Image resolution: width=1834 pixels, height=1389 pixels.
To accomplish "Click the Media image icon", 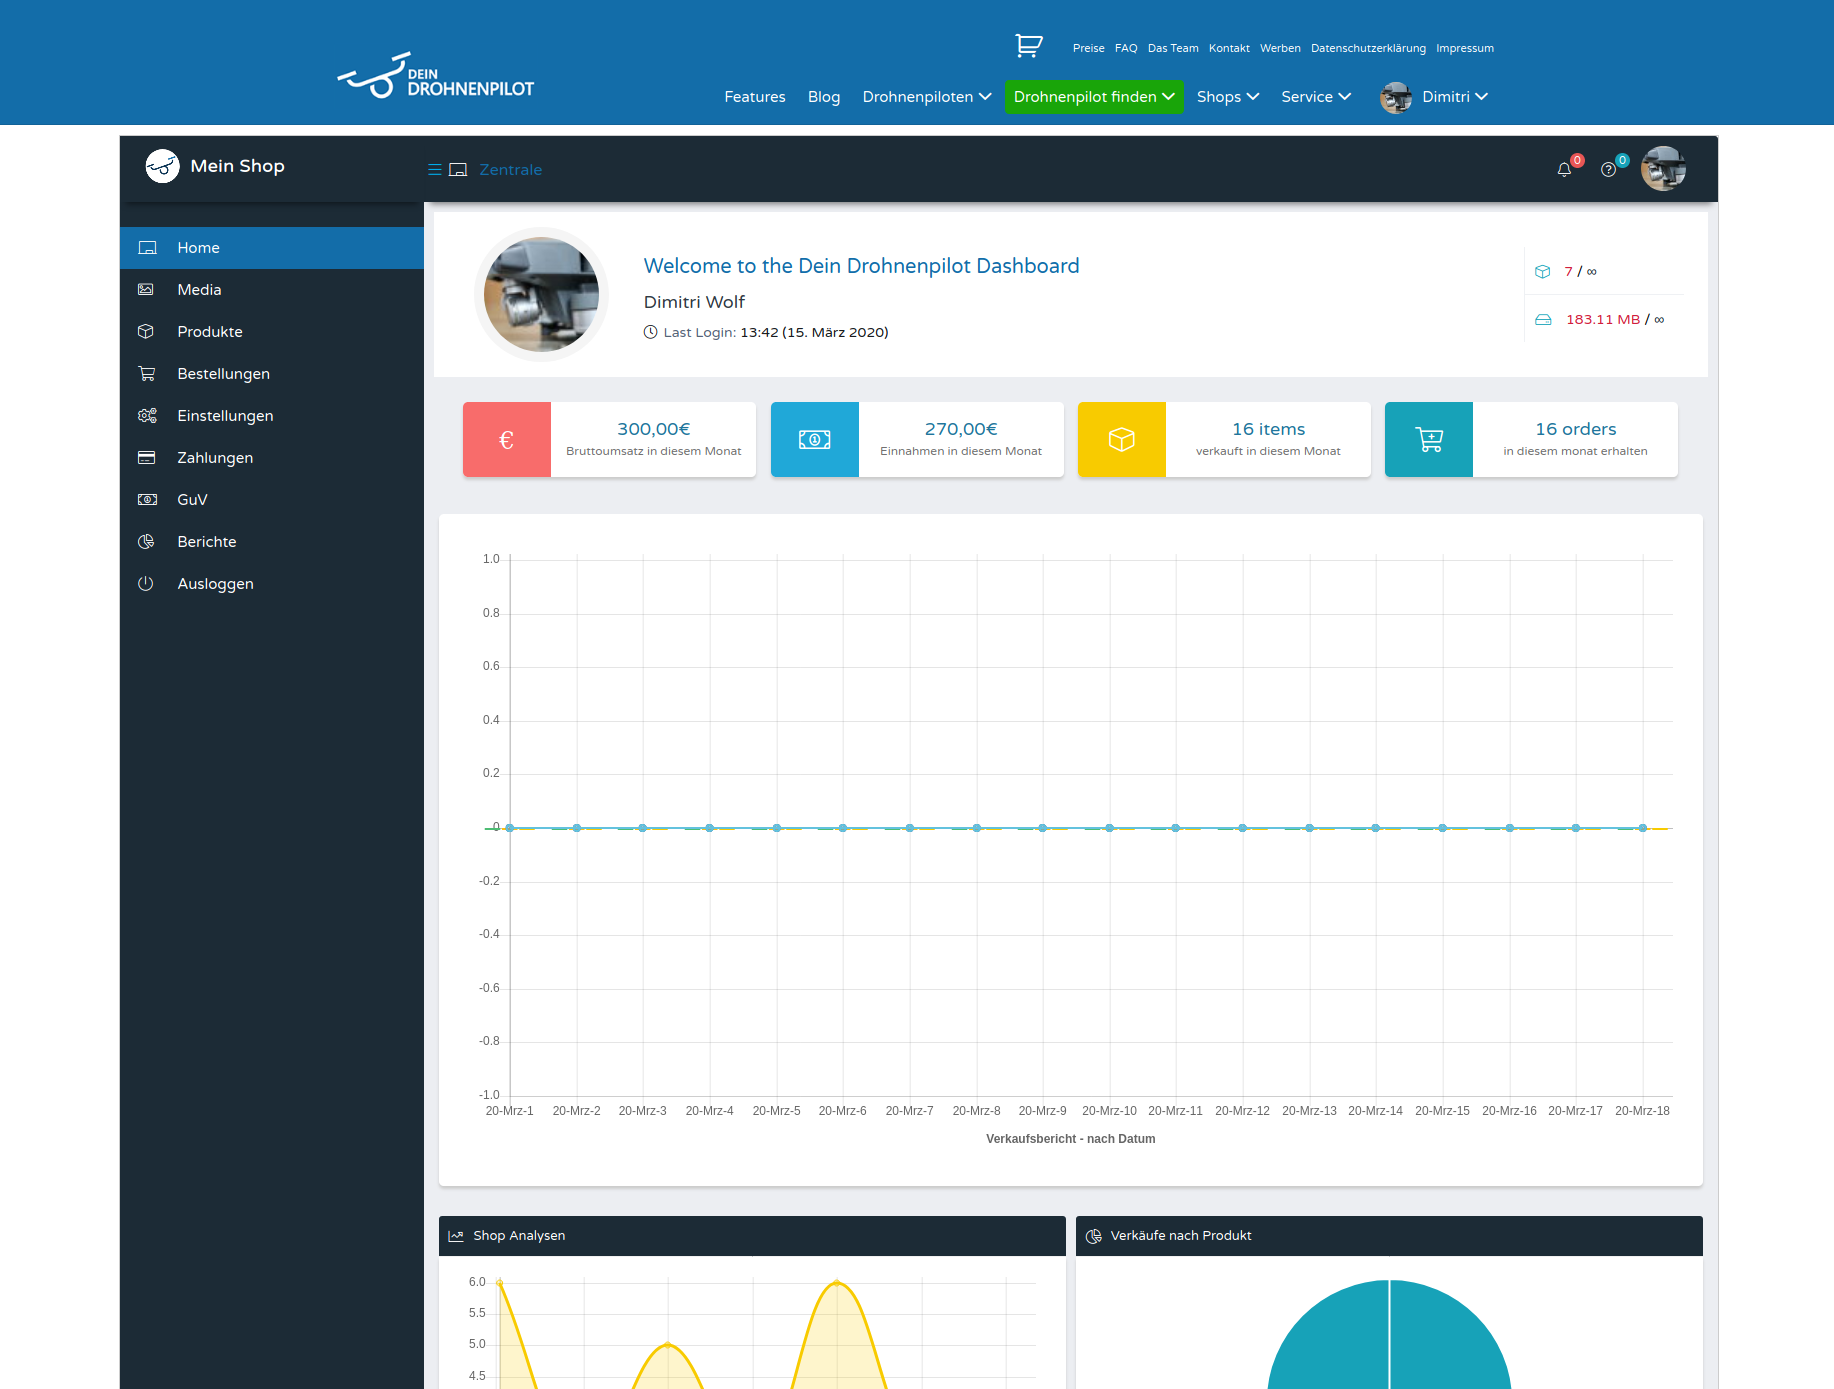I will 146,290.
